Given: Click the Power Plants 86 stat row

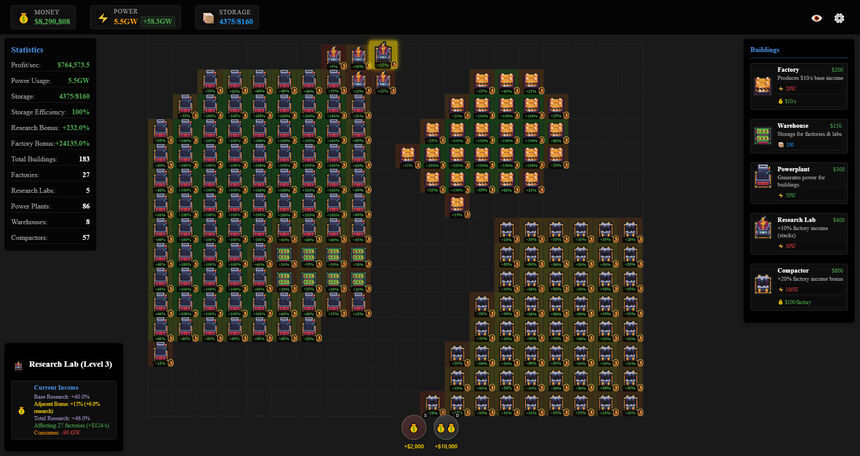Looking at the screenshot, I should tap(50, 206).
